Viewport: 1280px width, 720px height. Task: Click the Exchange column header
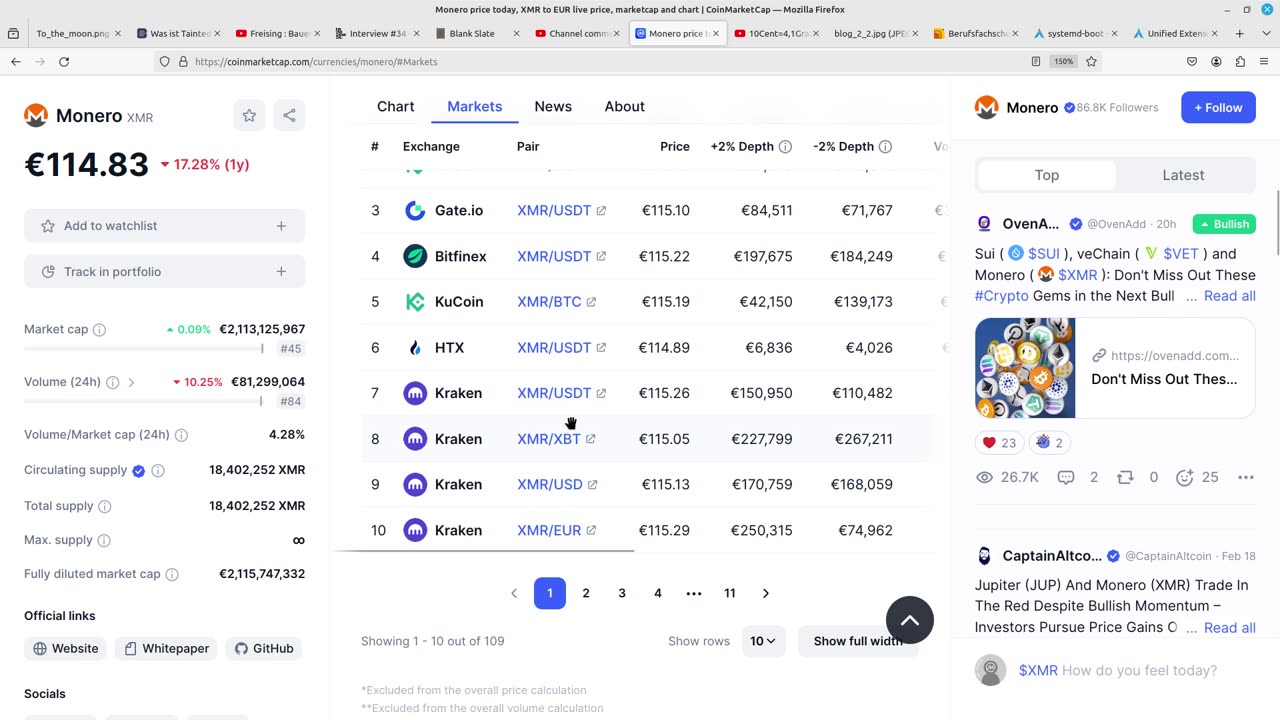pyautogui.click(x=431, y=146)
